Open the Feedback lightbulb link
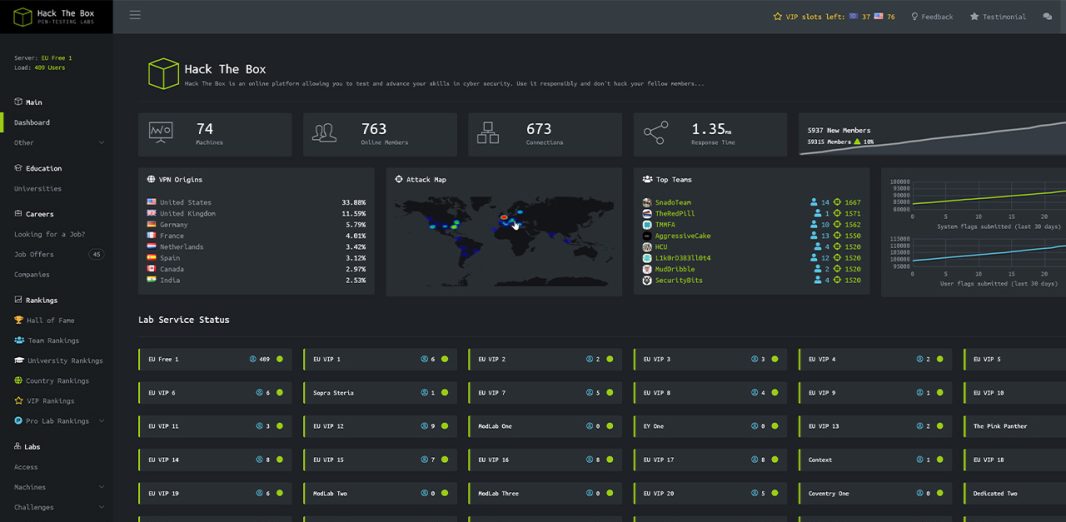Viewport: 1066px width, 522px height. (932, 16)
